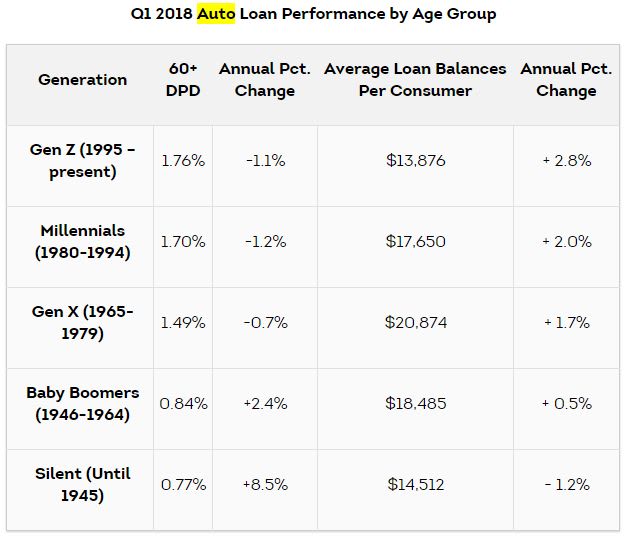Select the $14,512 loan balance cell
Image resolution: width=624 pixels, height=537 pixels.
[415, 484]
